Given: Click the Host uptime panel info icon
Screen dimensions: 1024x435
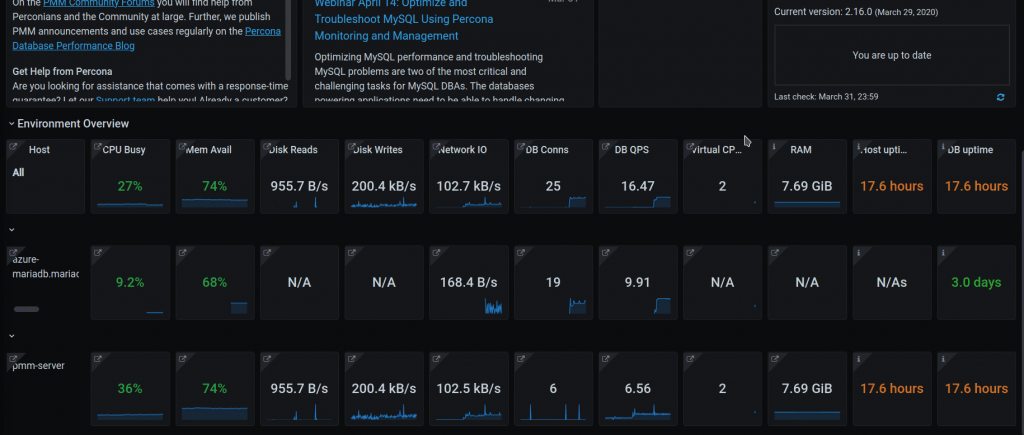Looking at the screenshot, I should tap(858, 147).
